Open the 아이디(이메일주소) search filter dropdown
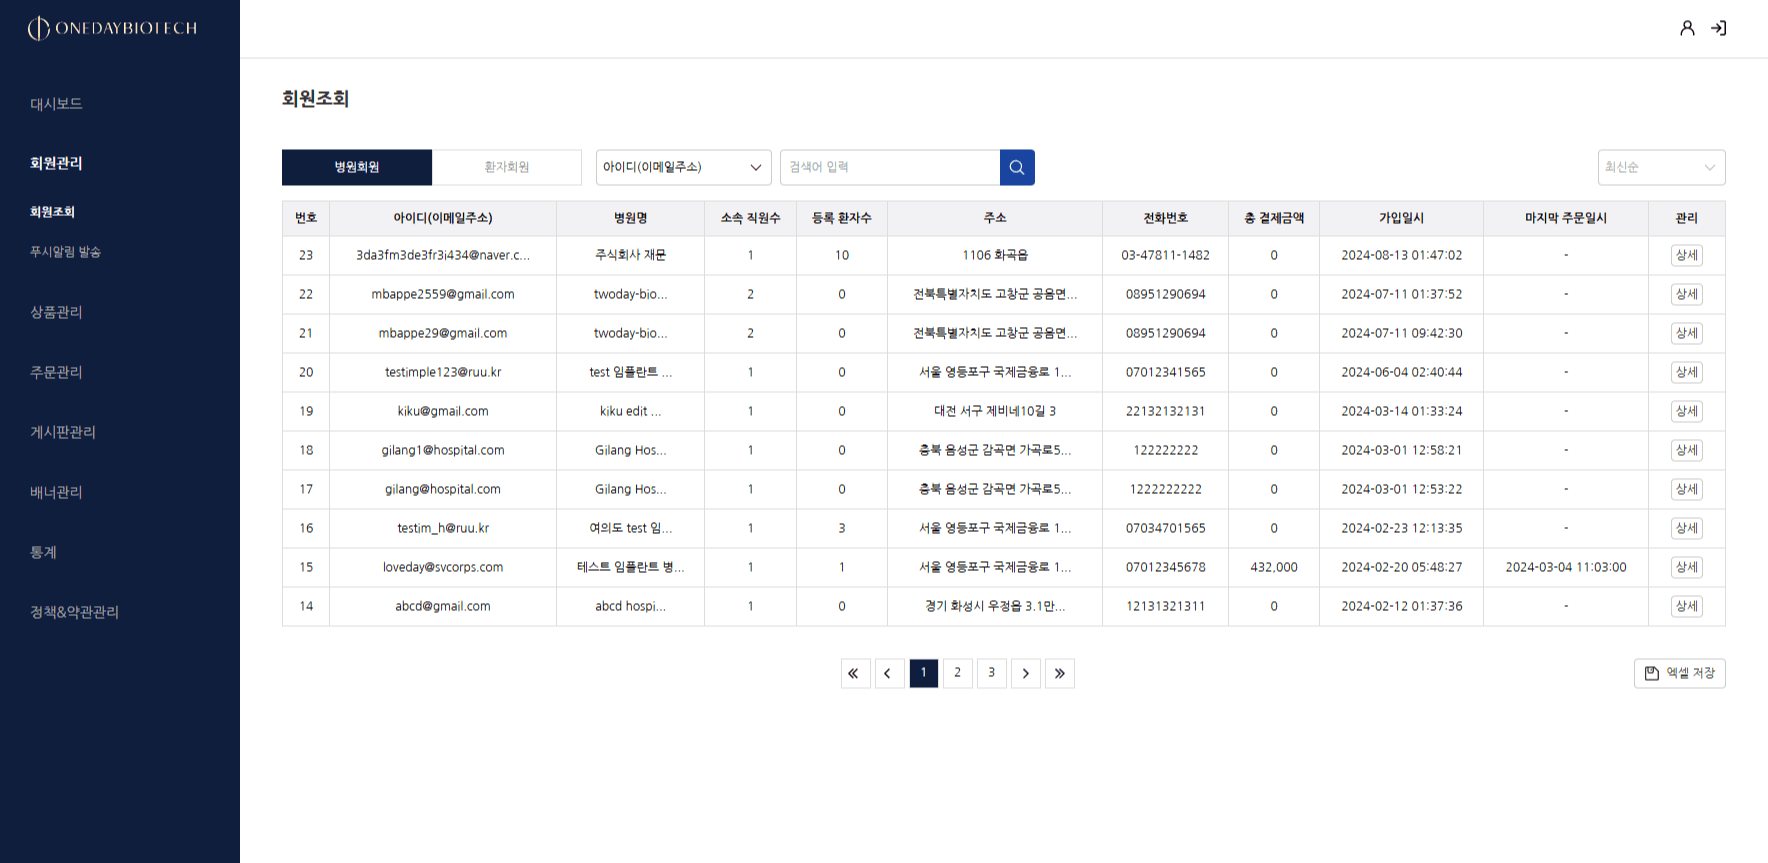The image size is (1768, 863). pyautogui.click(x=684, y=167)
